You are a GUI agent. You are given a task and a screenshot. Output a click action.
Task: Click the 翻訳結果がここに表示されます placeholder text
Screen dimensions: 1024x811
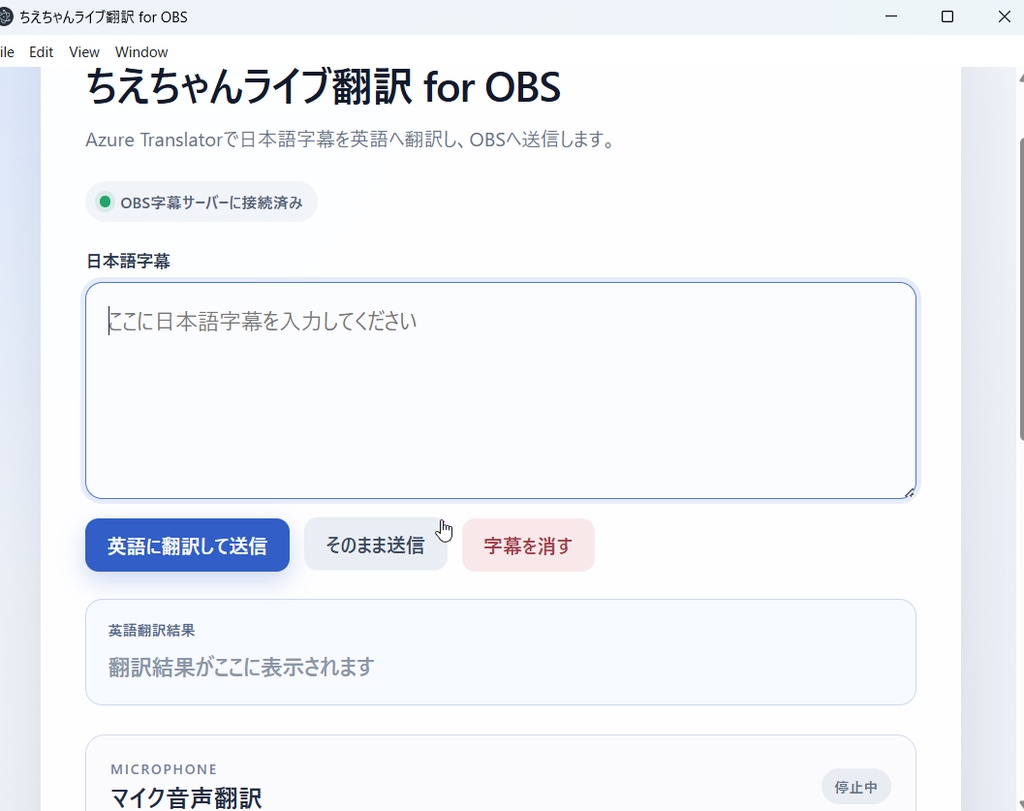click(241, 667)
